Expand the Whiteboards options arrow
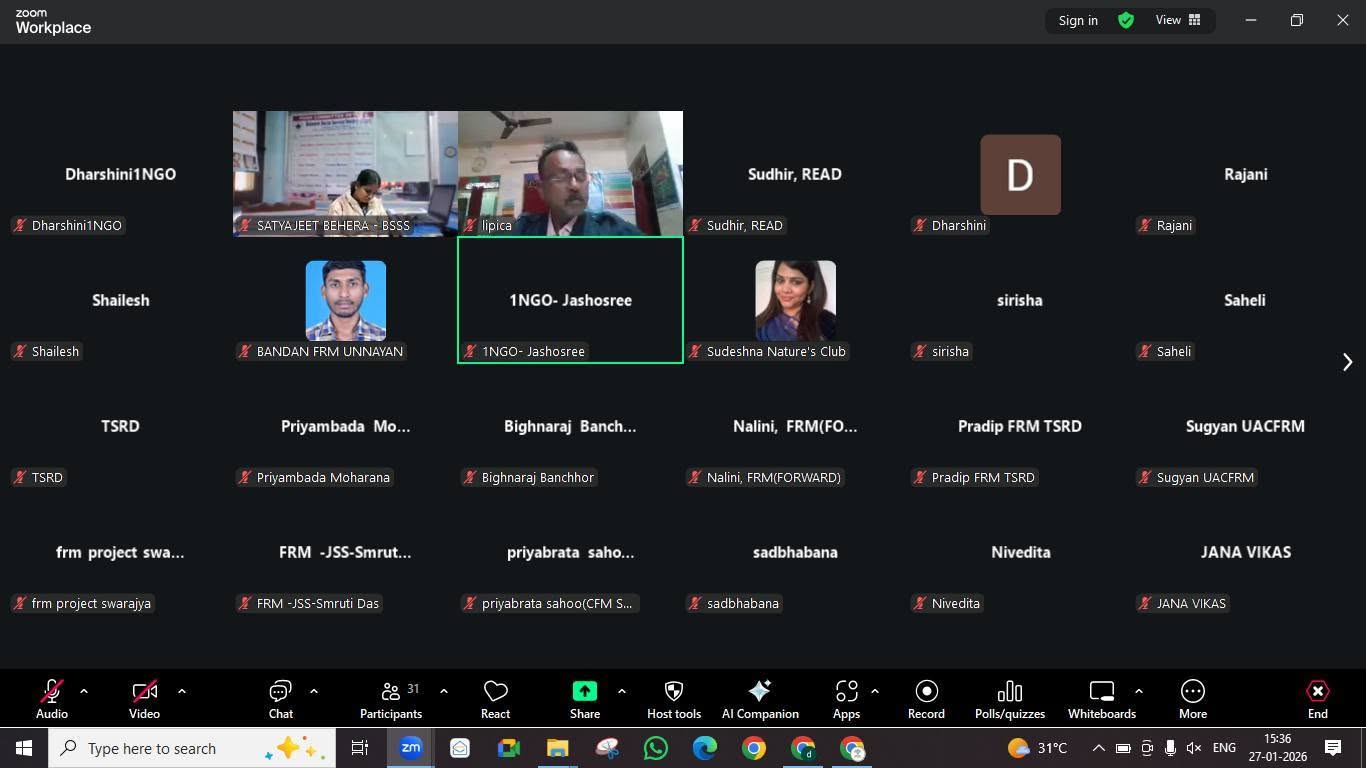Viewport: 1366px width, 768px height. (x=1138, y=691)
